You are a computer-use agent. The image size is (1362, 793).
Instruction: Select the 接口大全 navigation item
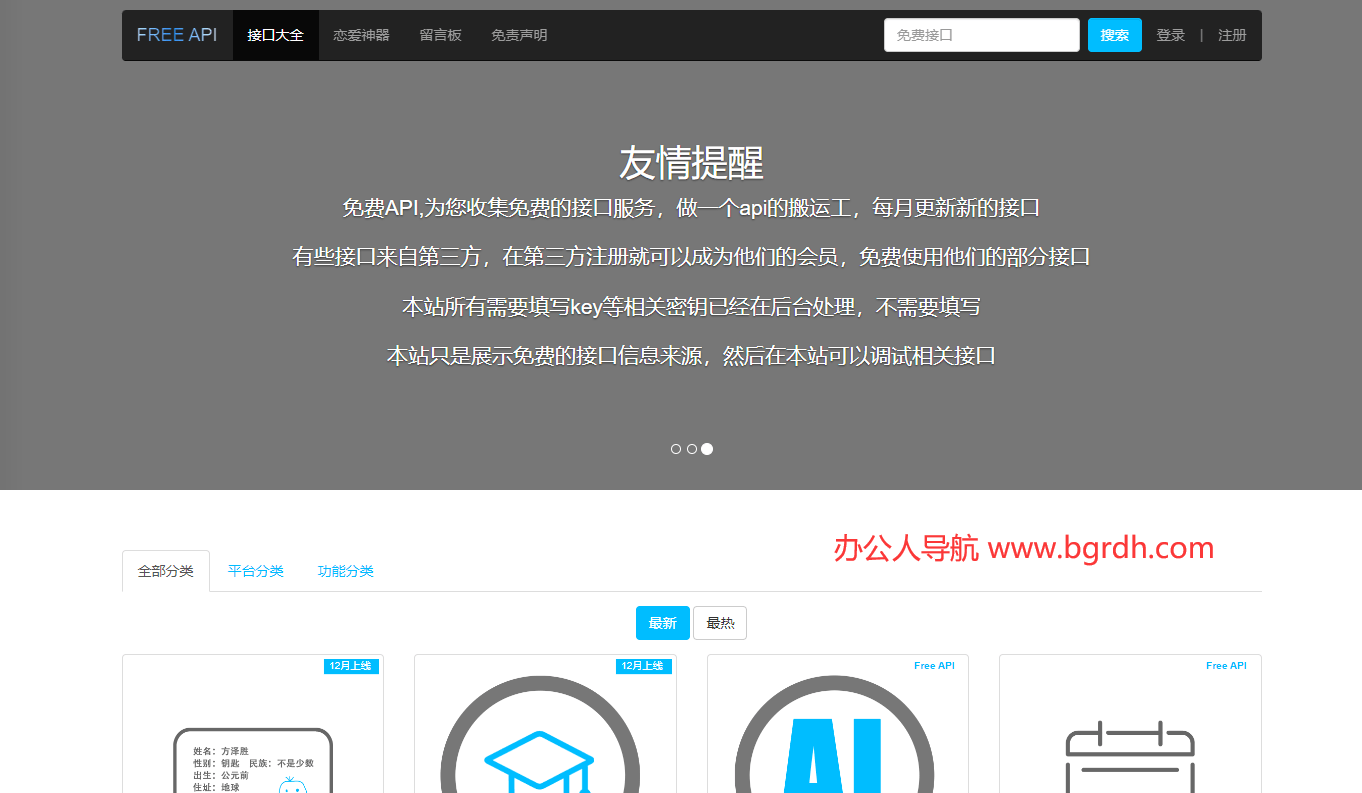(x=275, y=35)
